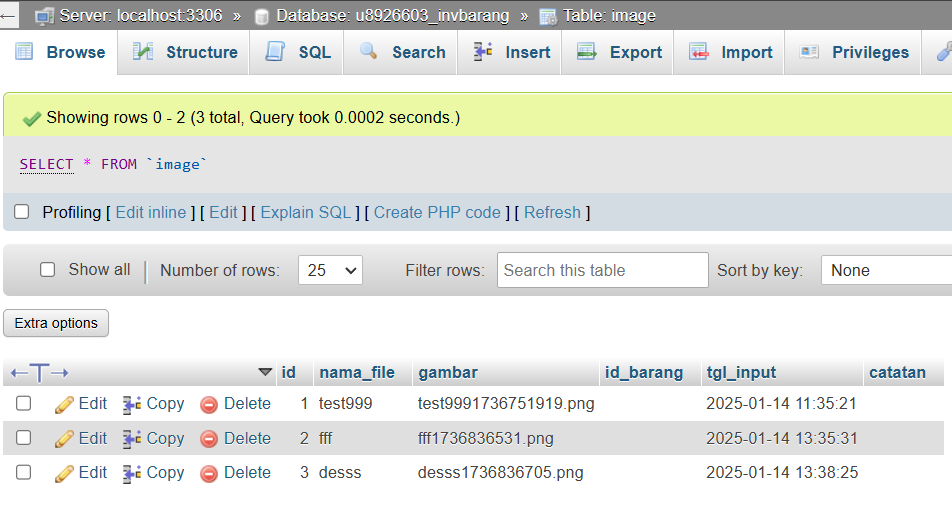Click the Copy icon for fff row
This screenshot has width=952, height=507.
132,438
